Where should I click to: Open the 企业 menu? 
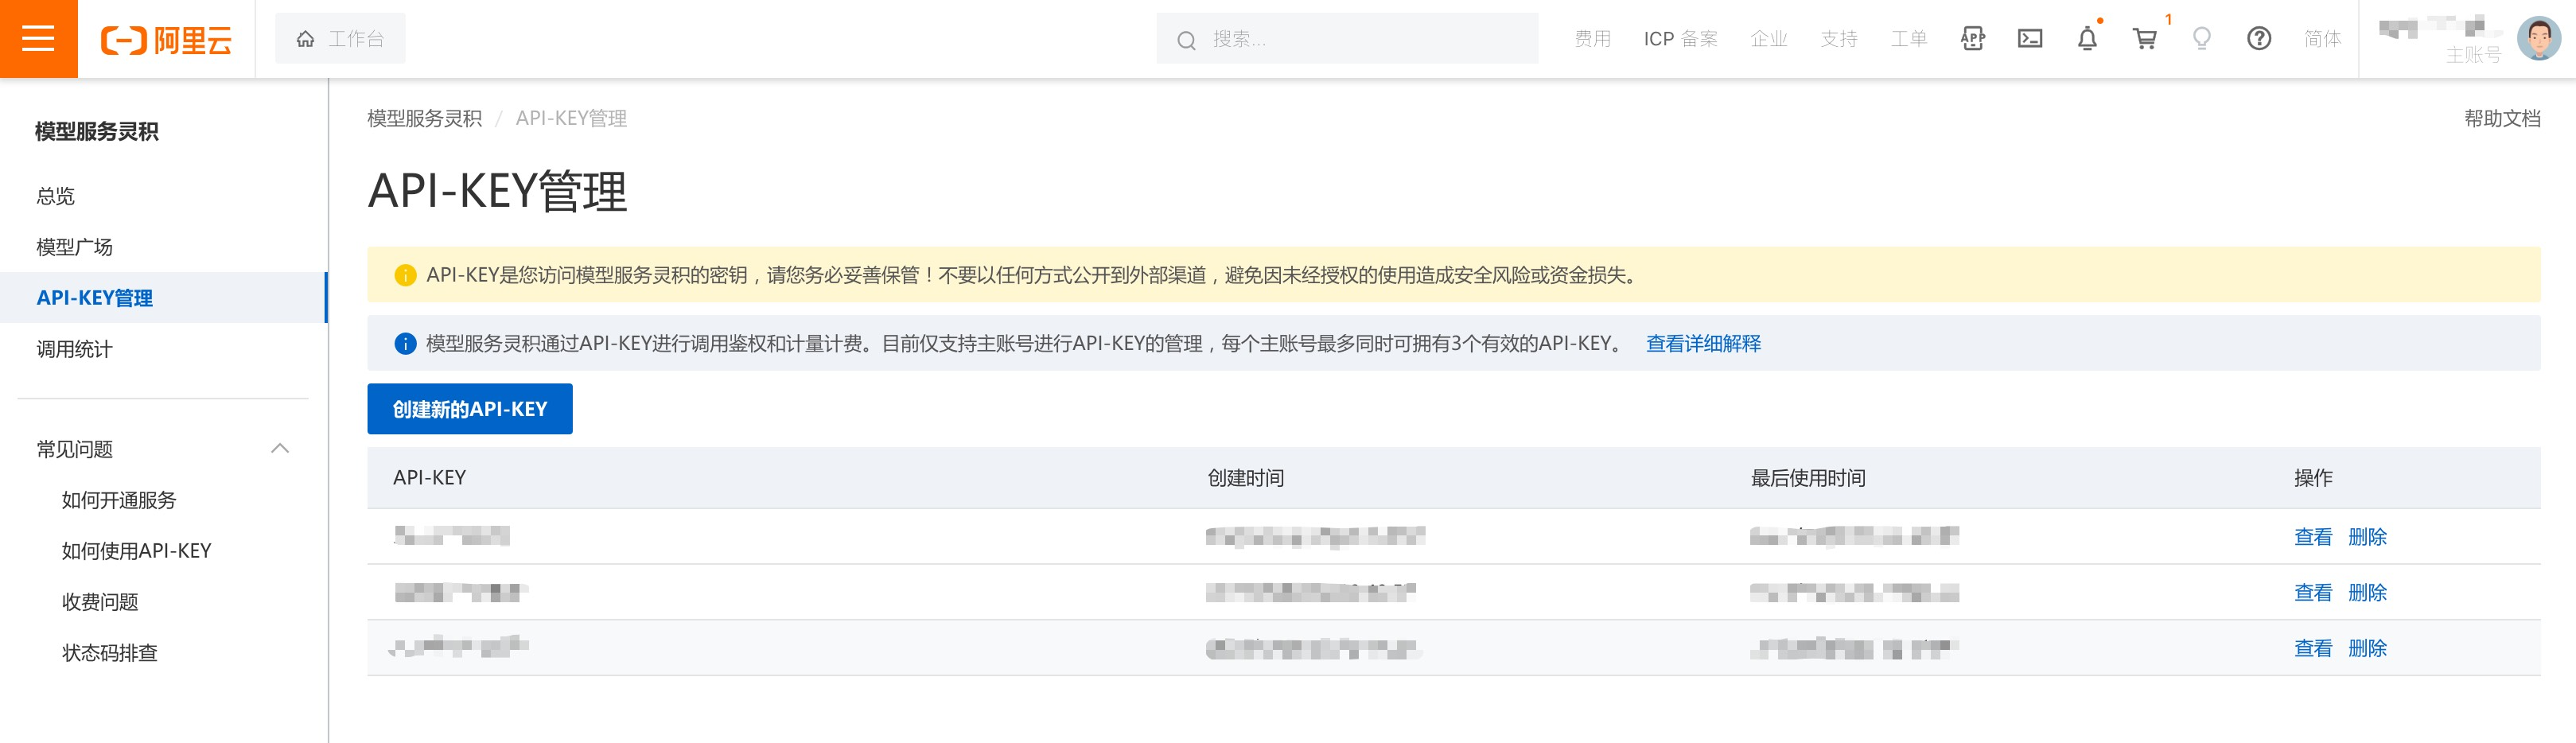[1768, 39]
